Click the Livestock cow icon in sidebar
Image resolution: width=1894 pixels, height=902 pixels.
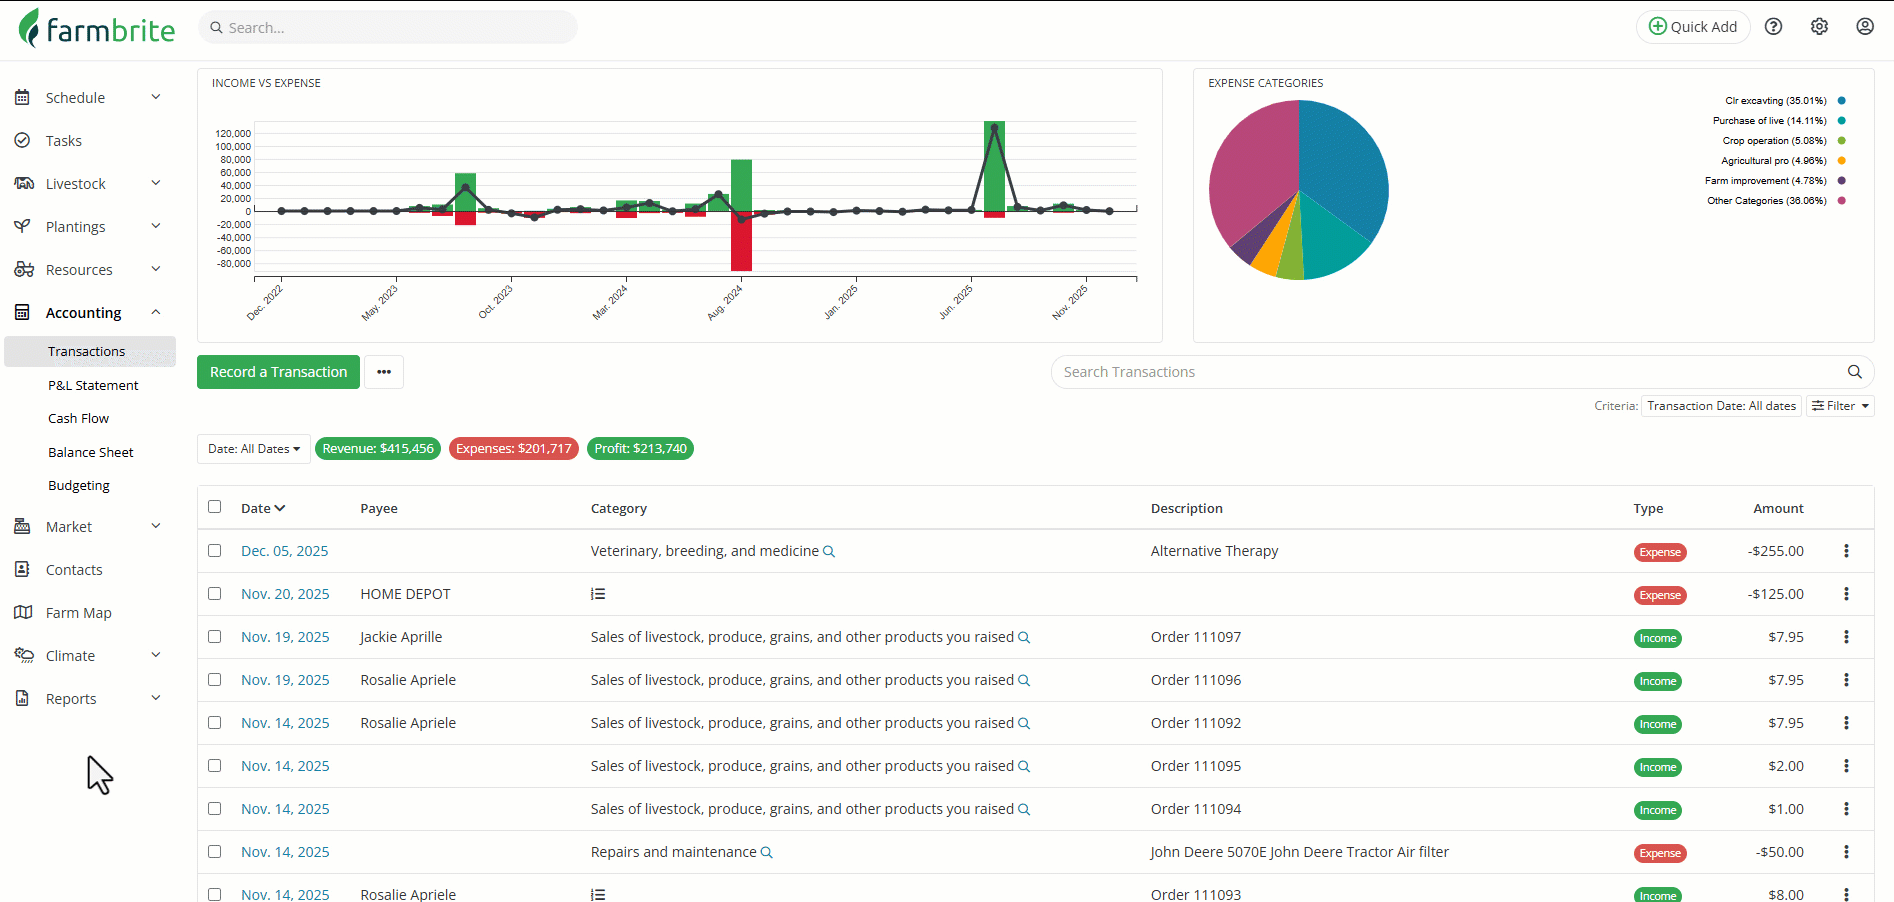[x=24, y=183]
